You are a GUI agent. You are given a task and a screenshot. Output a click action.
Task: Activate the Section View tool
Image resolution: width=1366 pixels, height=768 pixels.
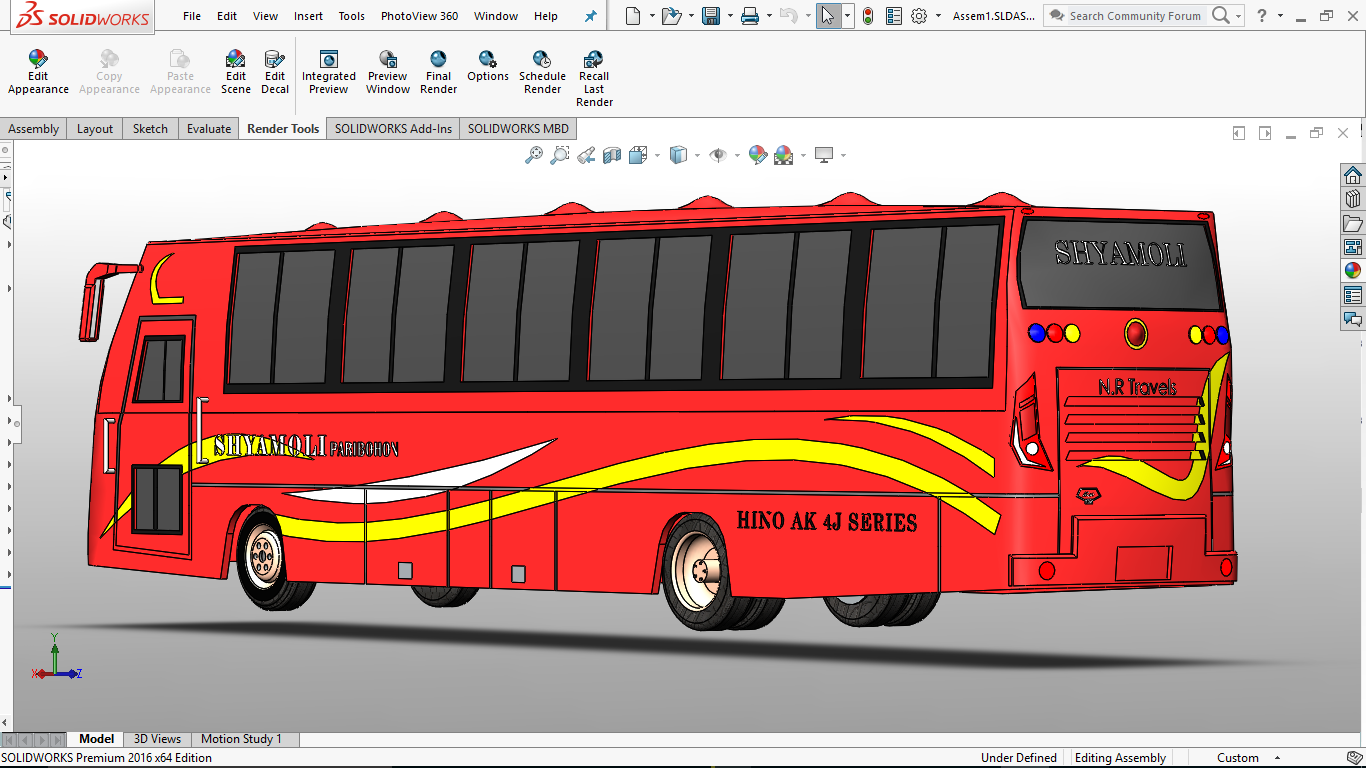coord(612,155)
